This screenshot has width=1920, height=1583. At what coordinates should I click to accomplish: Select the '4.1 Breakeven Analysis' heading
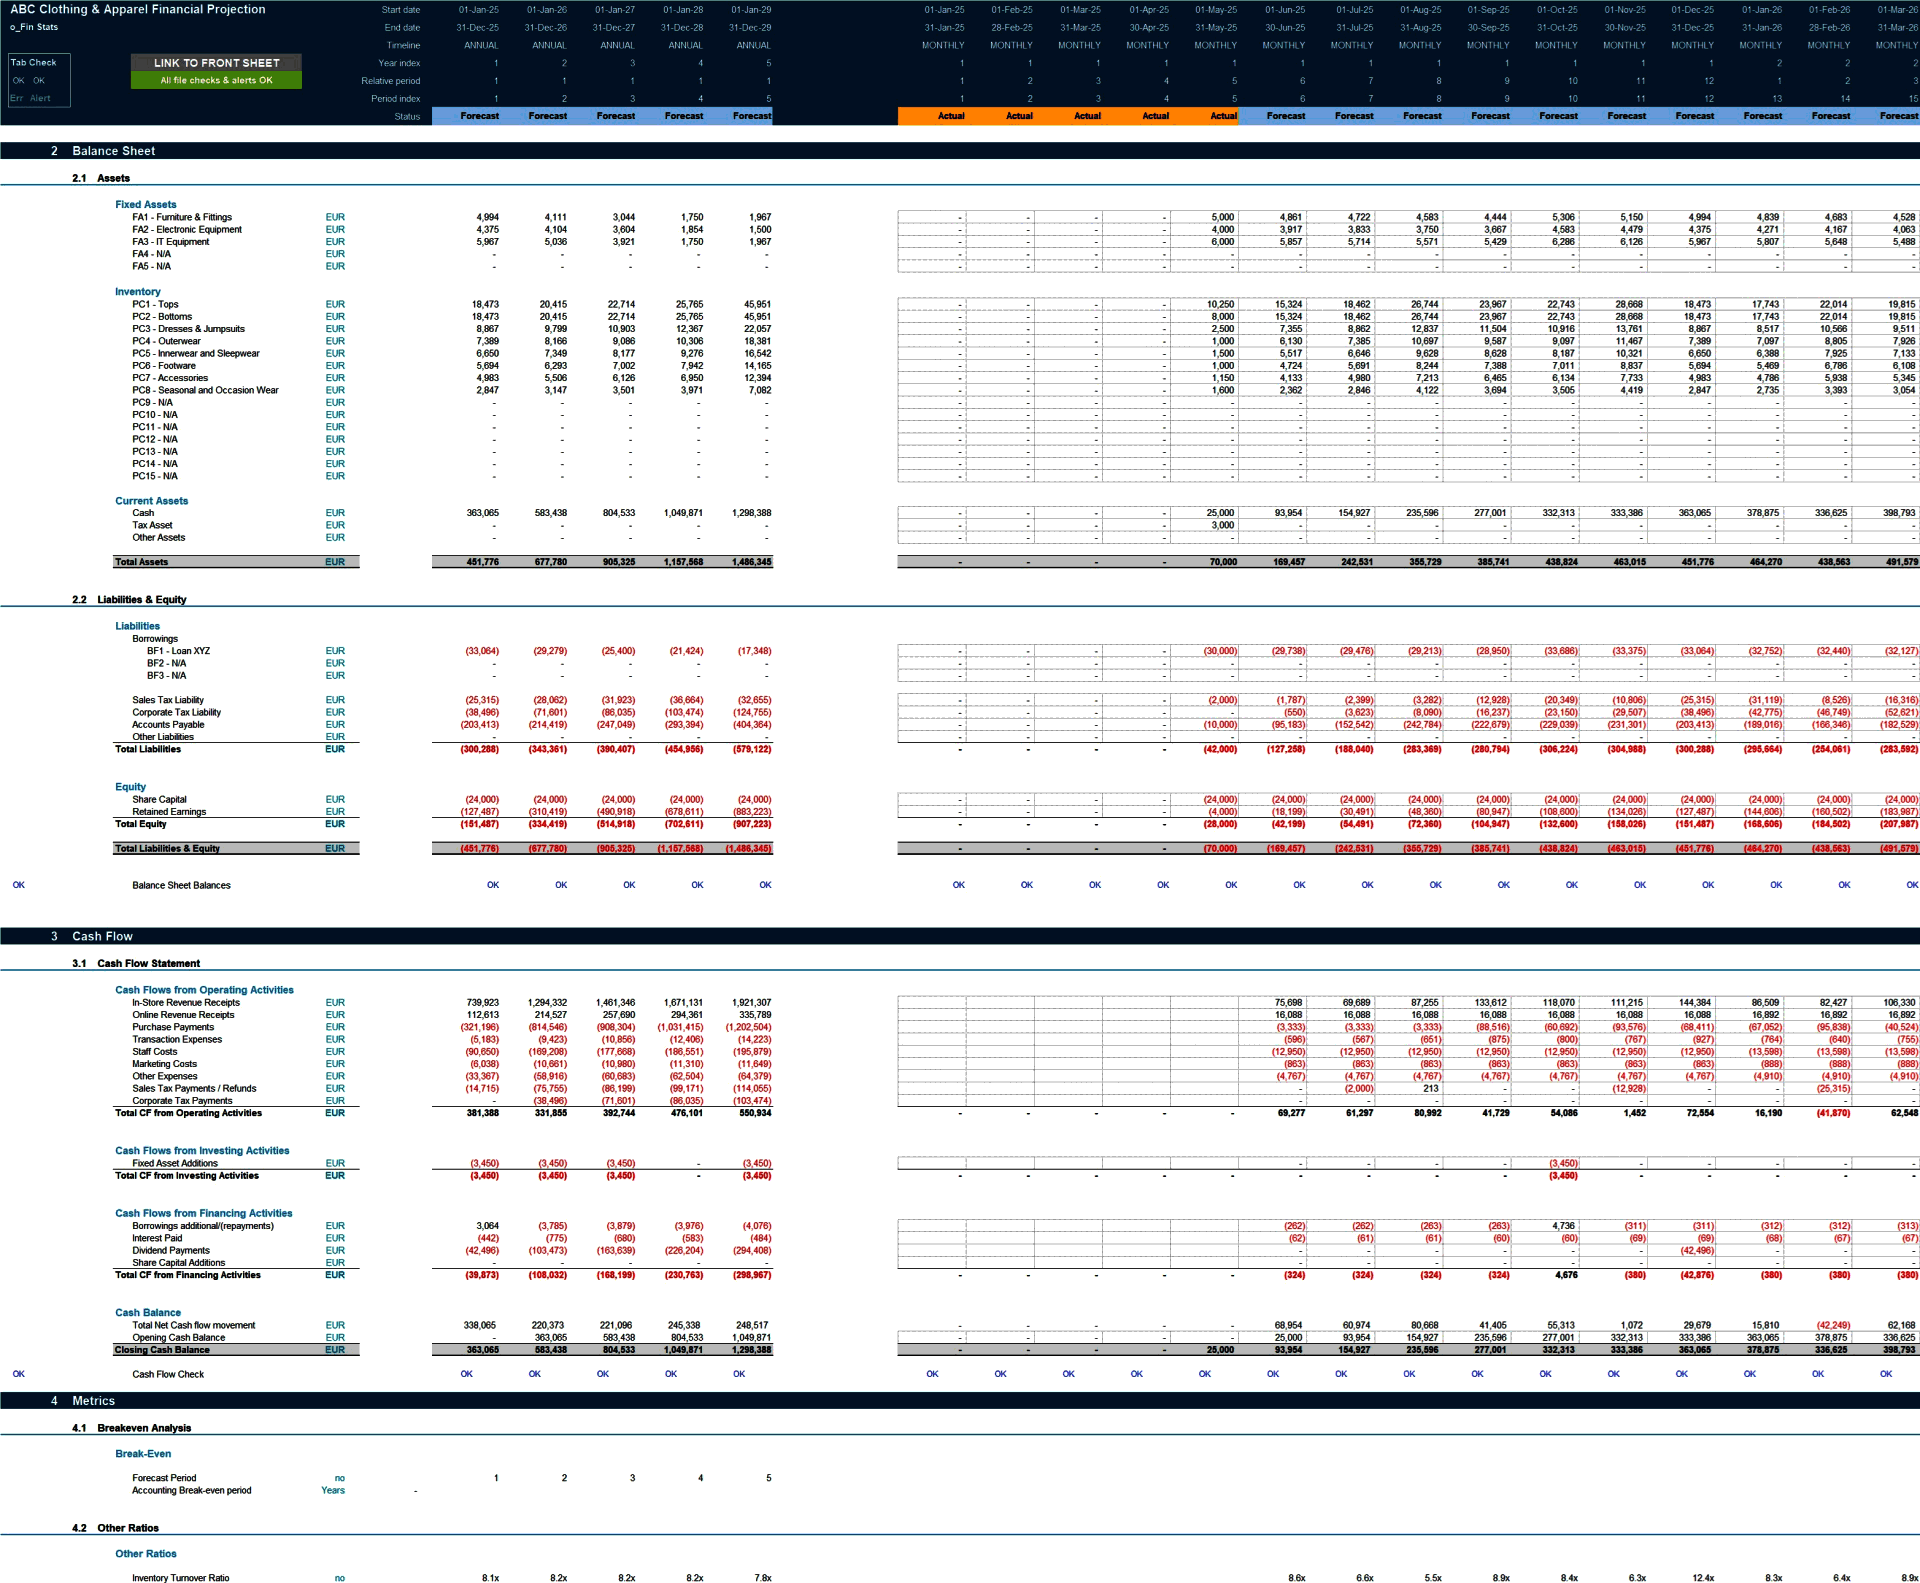click(131, 1429)
